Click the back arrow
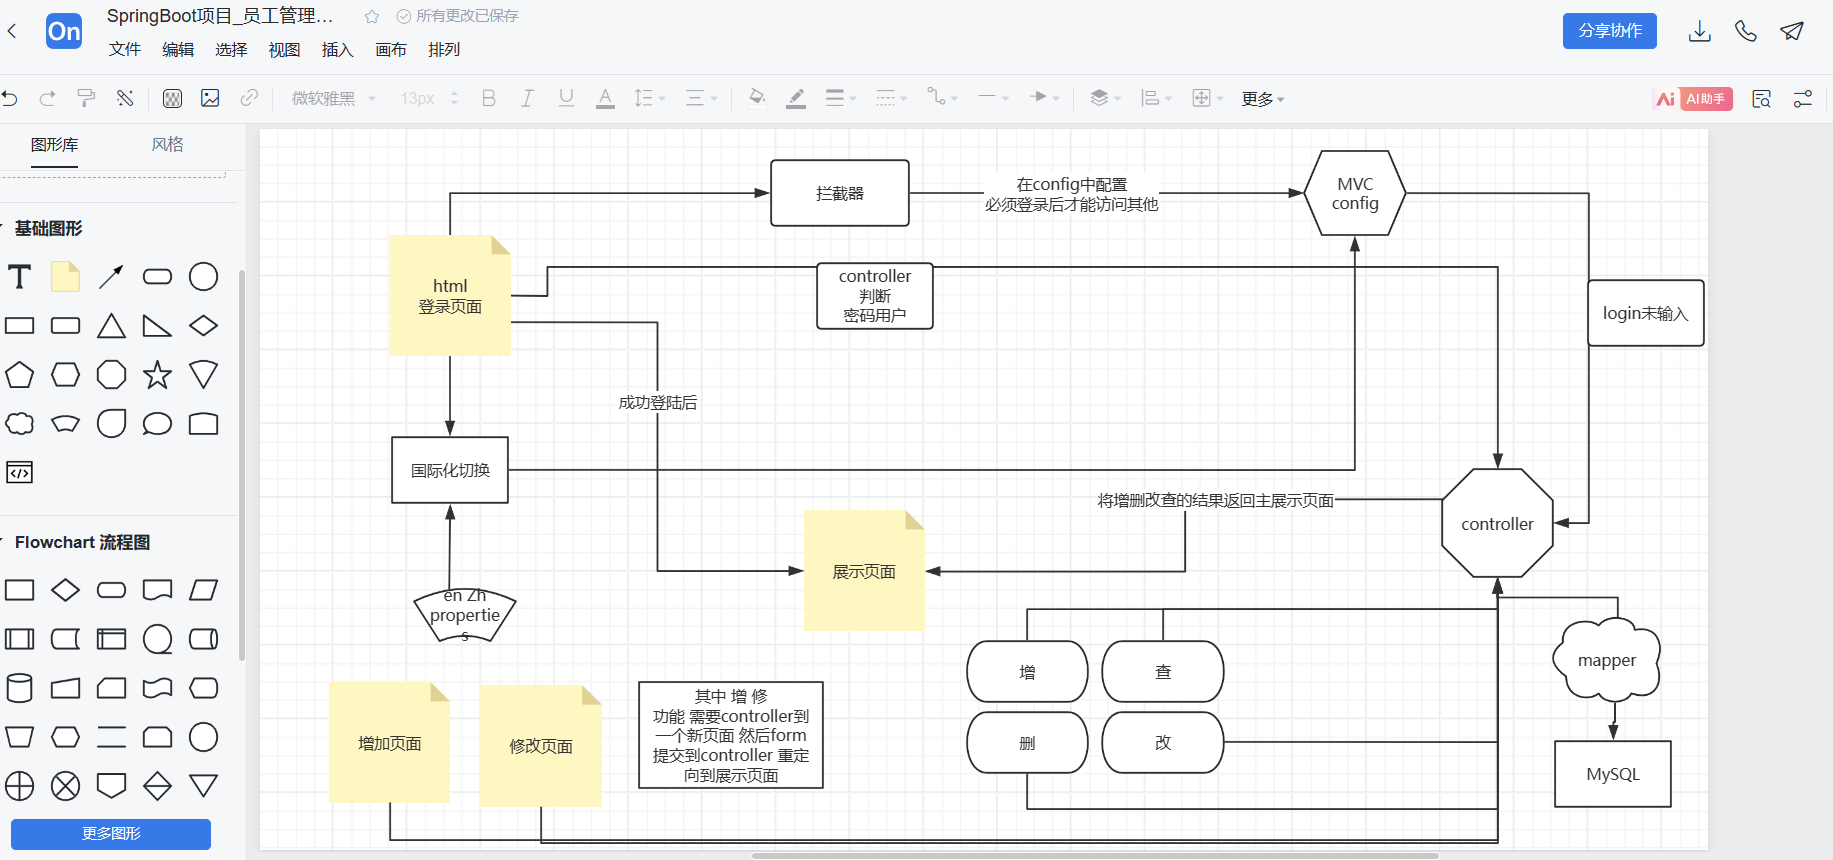The image size is (1833, 860). pos(12,31)
